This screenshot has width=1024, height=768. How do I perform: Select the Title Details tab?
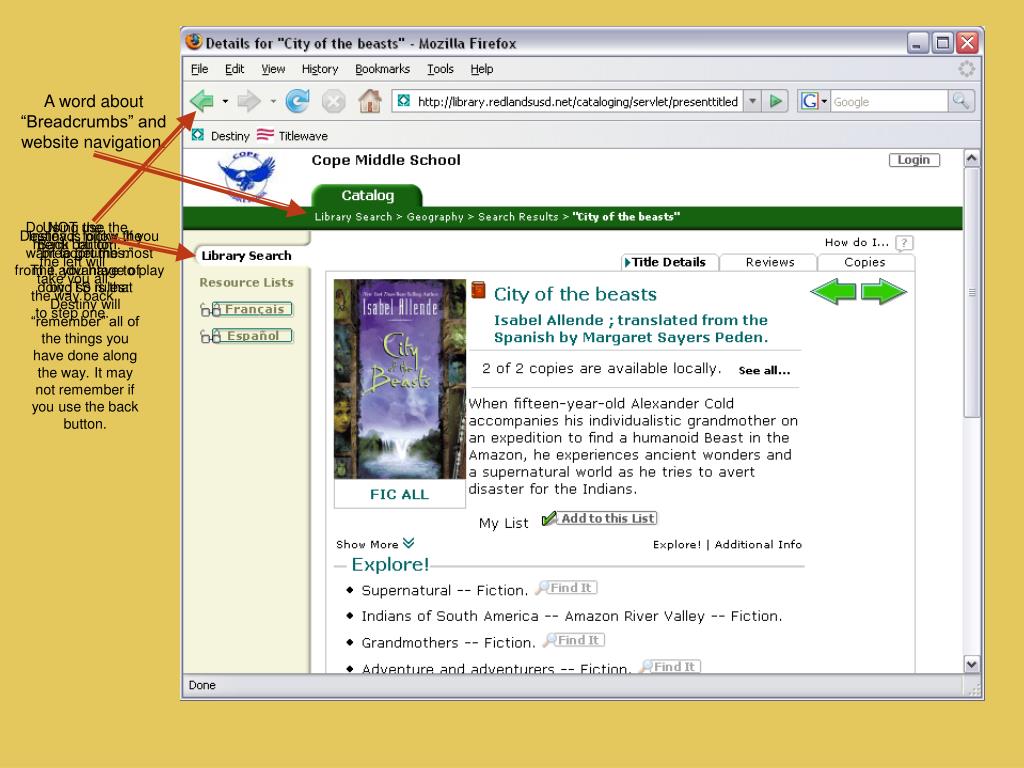coord(669,262)
